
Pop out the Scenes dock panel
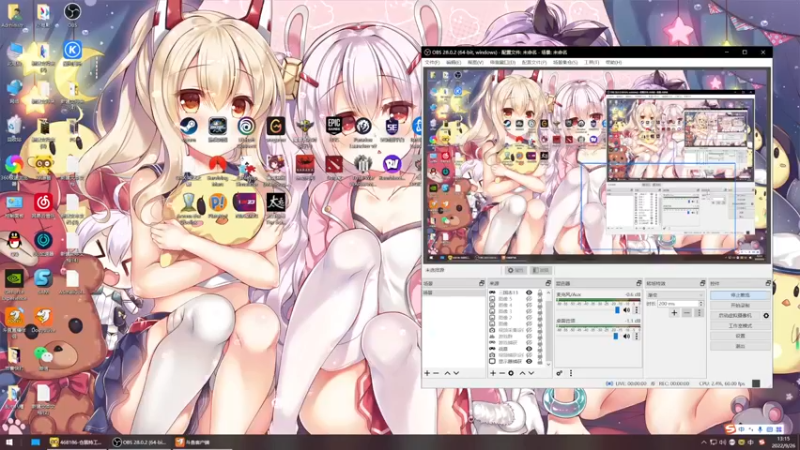click(x=481, y=283)
